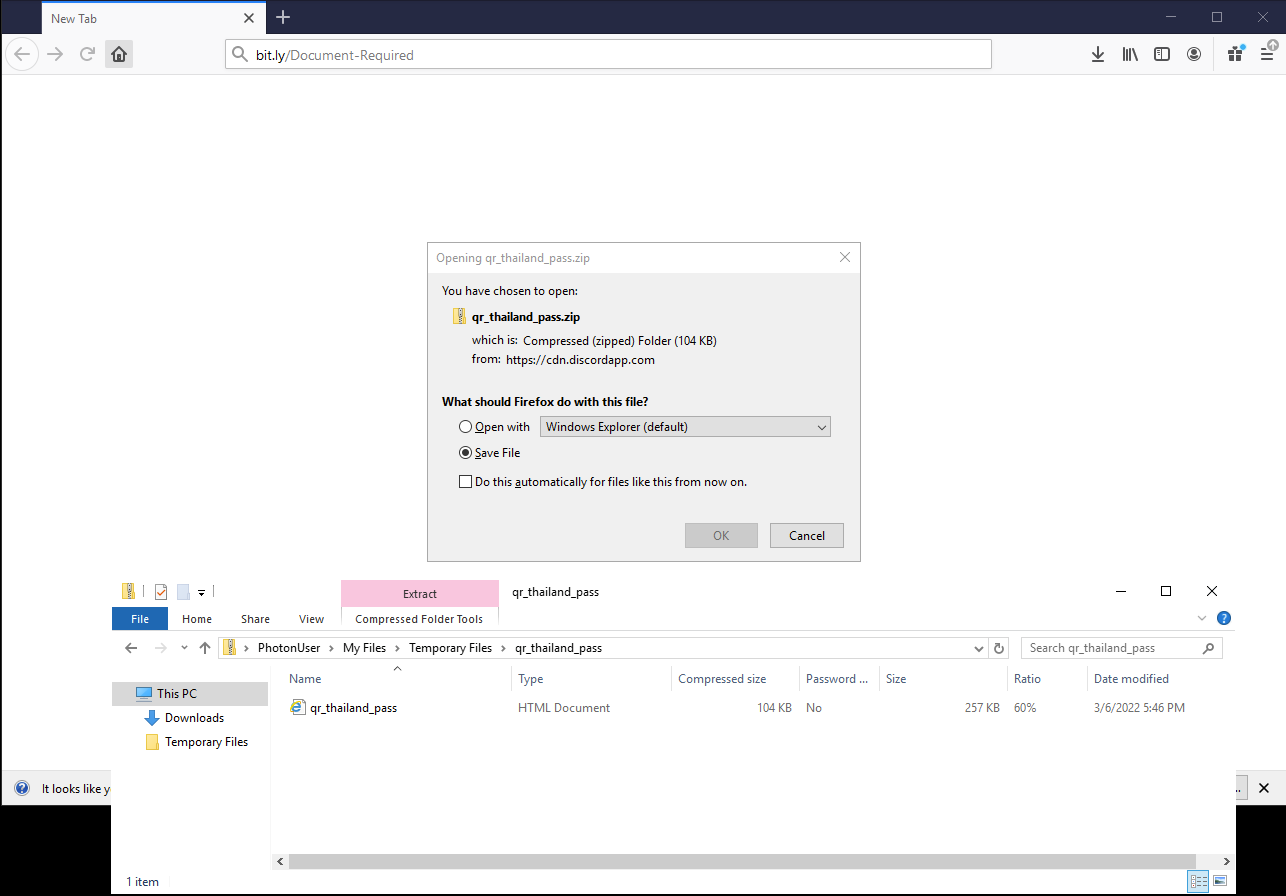This screenshot has height=896, width=1286.
Task: Switch to Large icons view layout icon
Action: click(x=1219, y=882)
